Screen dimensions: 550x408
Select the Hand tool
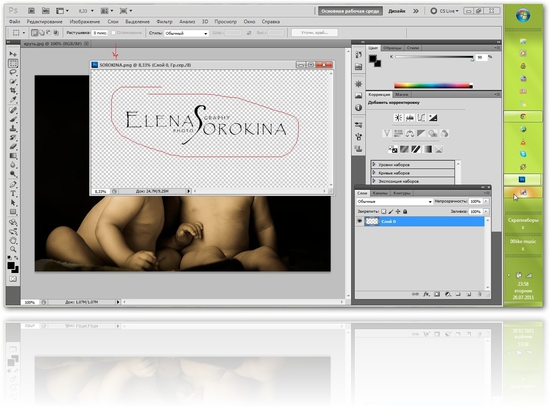(13, 240)
